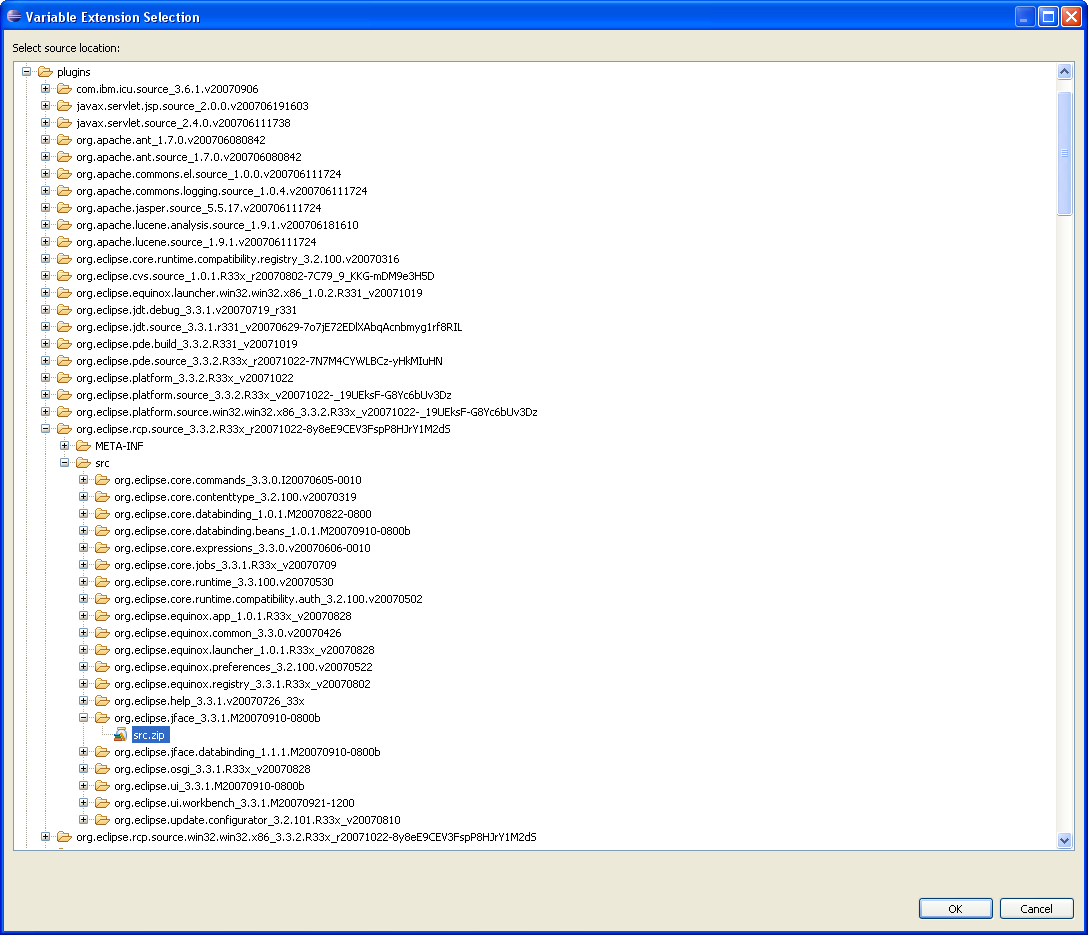The height and width of the screenshot is (935, 1088).
Task: Click the src.zip archive file icon
Action: [x=121, y=735]
